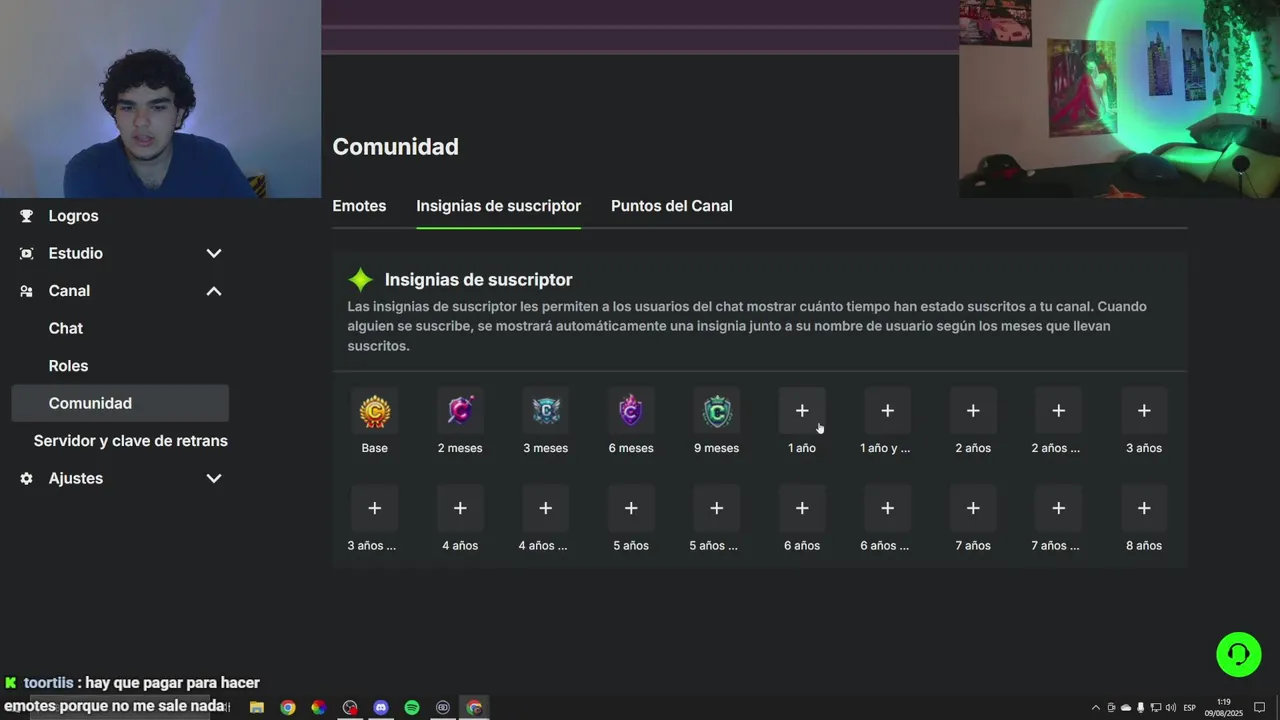Viewport: 1280px width, 720px height.
Task: Click the username 'toortiis' in chat overlay
Action: pyautogui.click(x=49, y=683)
